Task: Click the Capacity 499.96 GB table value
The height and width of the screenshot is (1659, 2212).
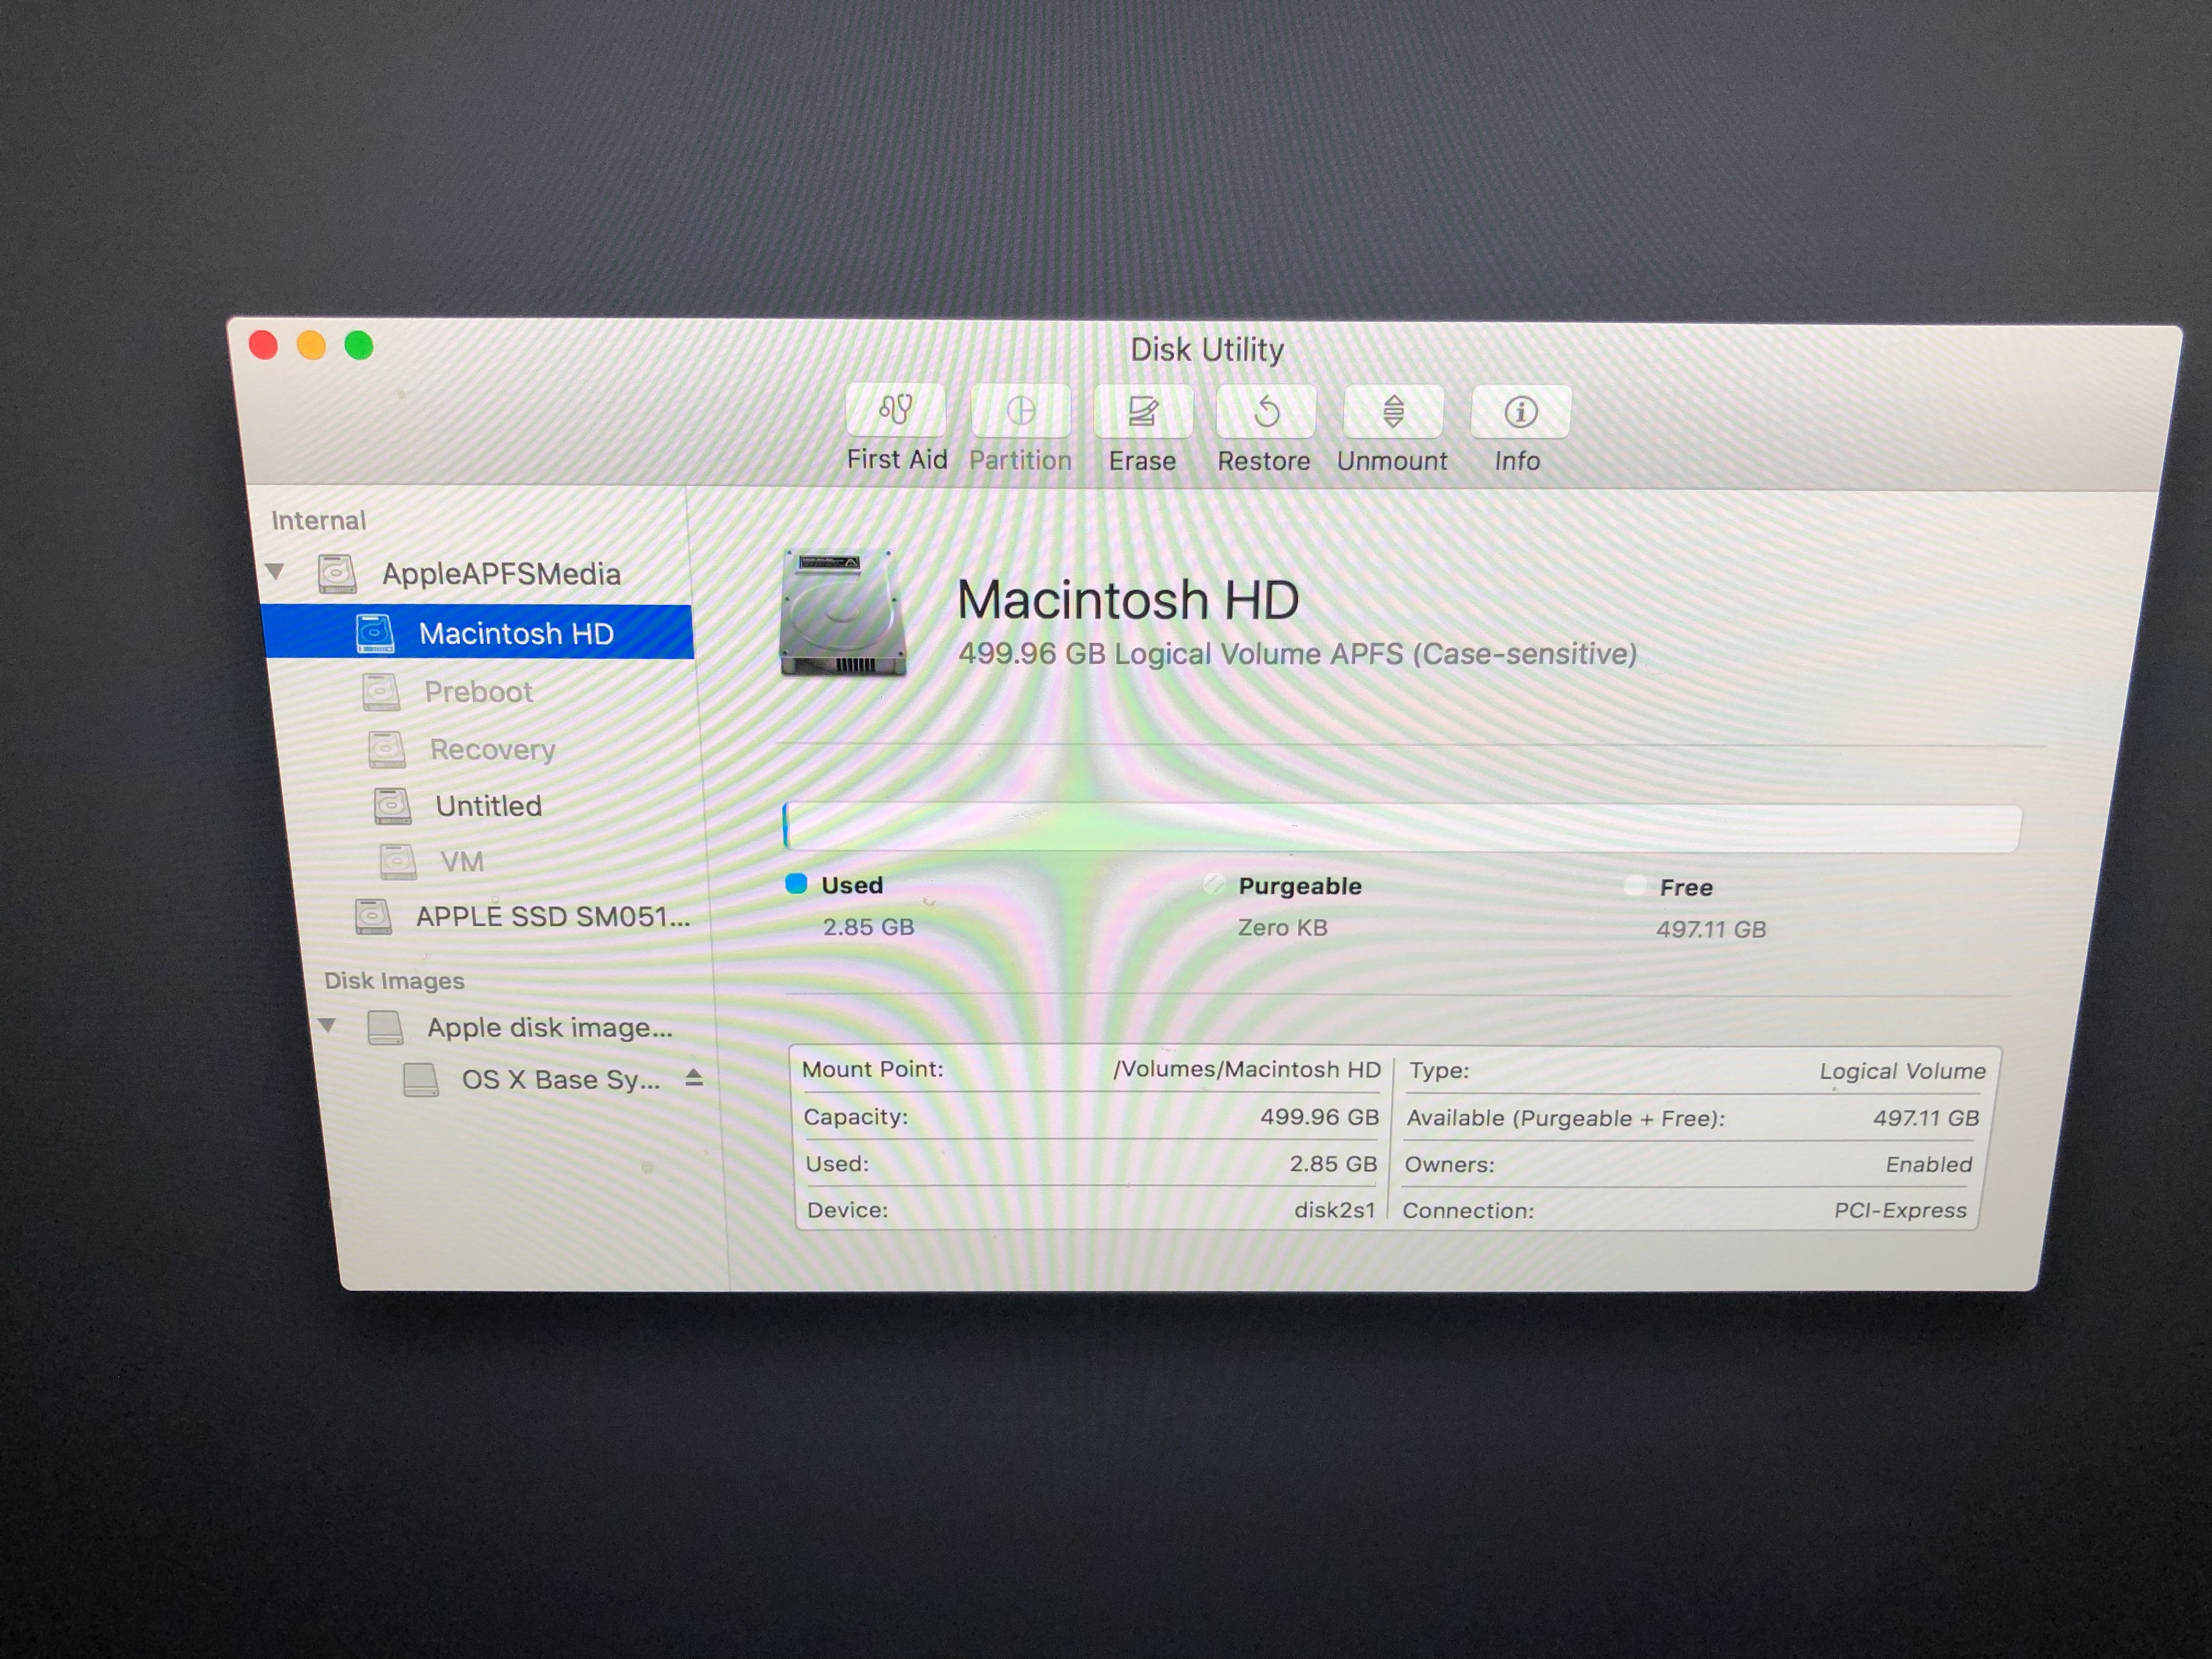Action: (1319, 1117)
